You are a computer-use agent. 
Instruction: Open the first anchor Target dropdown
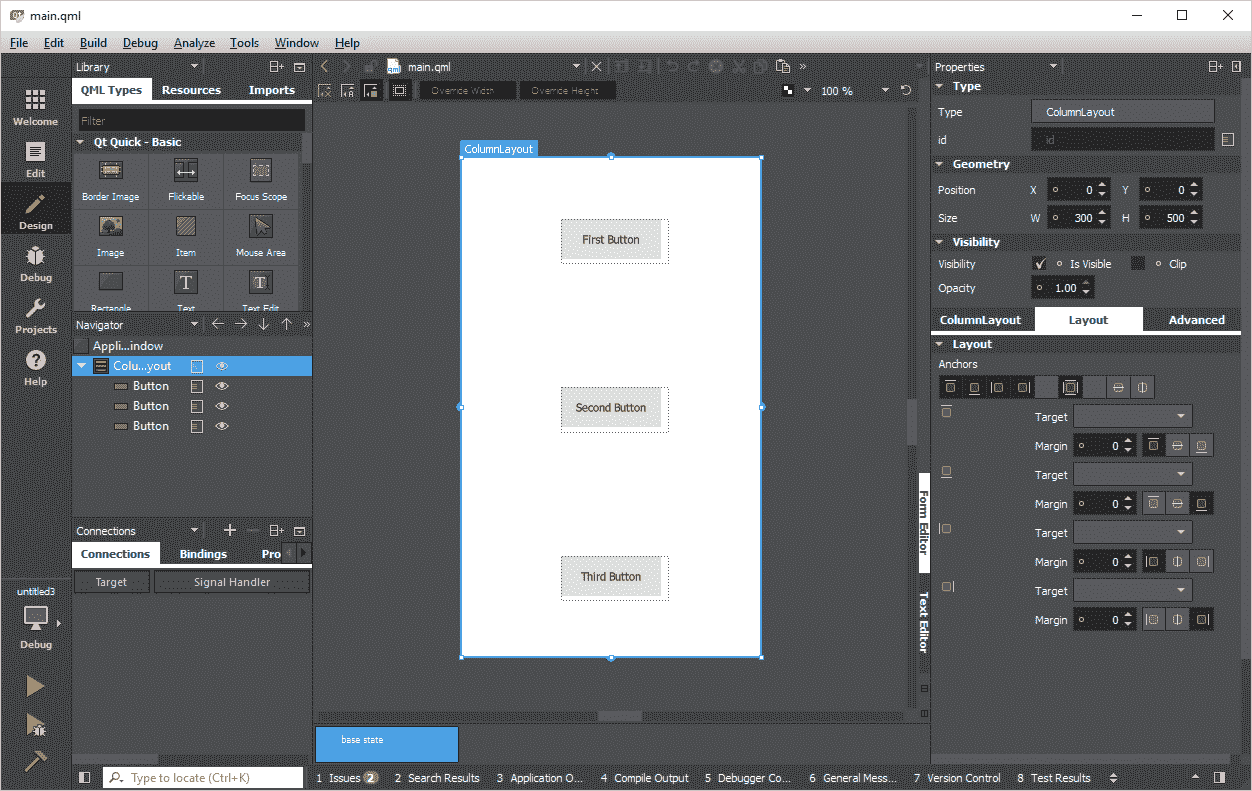[x=1132, y=417]
